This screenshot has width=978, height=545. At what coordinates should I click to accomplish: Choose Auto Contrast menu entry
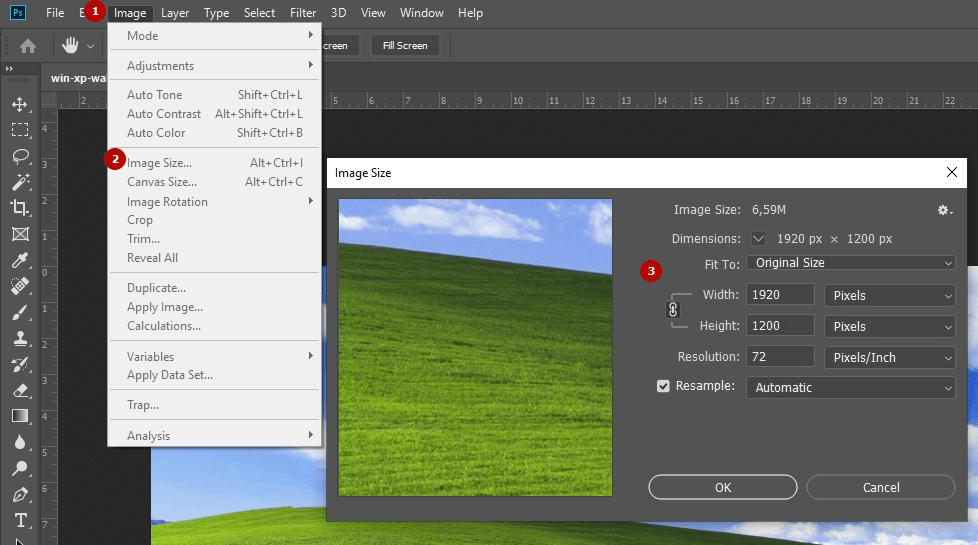point(215,113)
